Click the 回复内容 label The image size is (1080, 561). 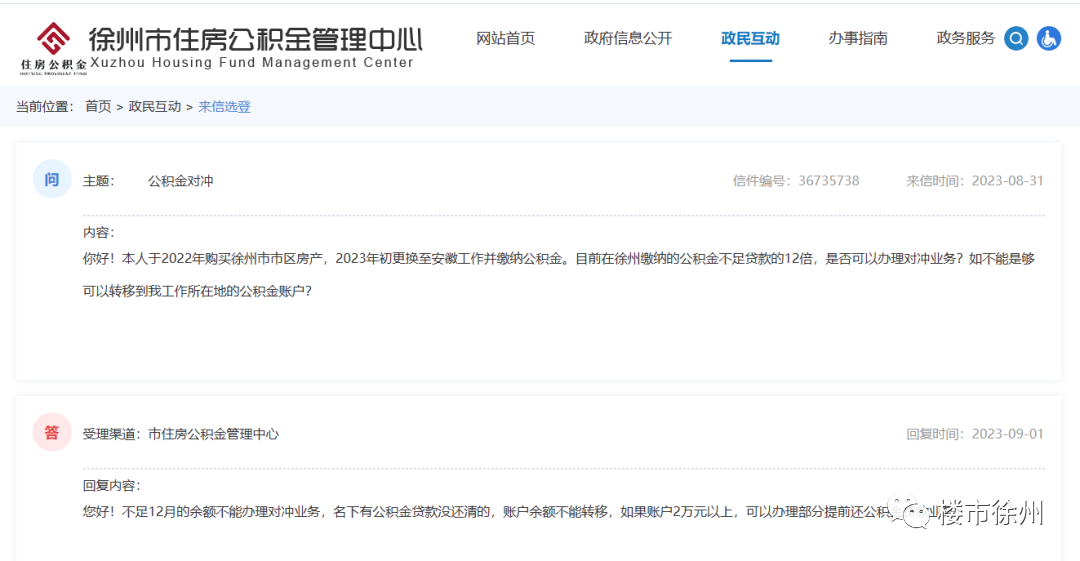point(112,486)
